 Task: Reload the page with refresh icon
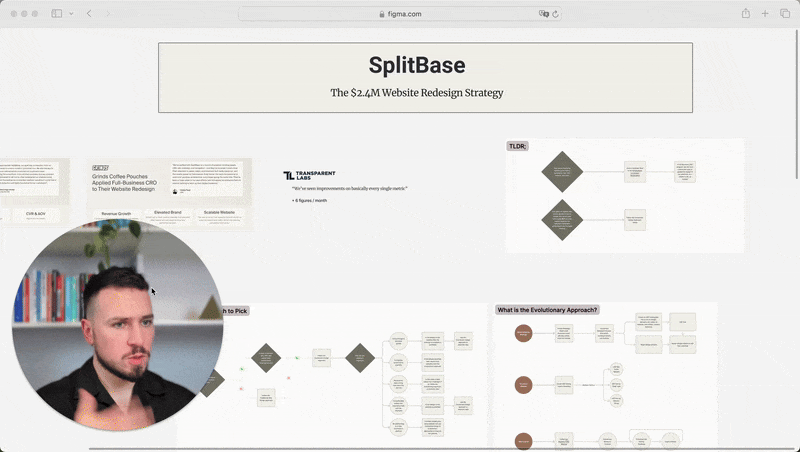[x=556, y=14]
